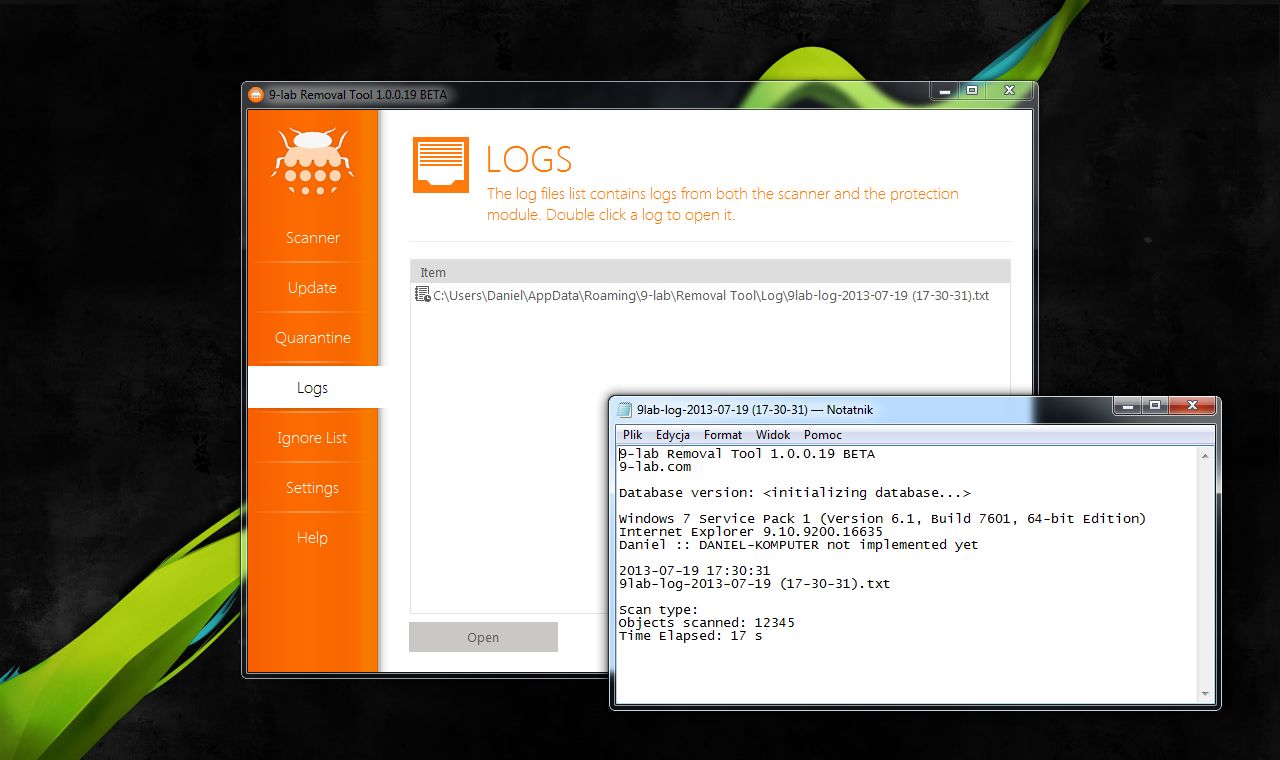Click inside the Notatnik text area on "9-lab.com"
Viewport: 1280px width, 760px height.
[655, 466]
